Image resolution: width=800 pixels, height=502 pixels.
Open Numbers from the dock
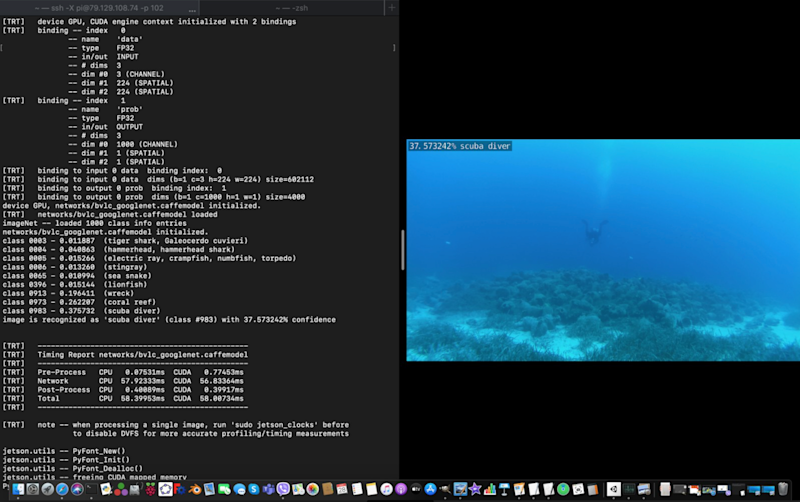coord(490,490)
